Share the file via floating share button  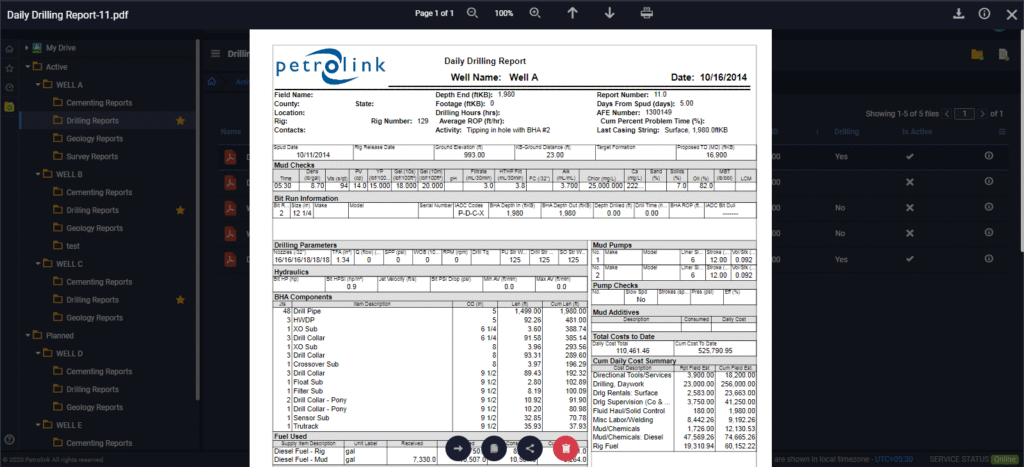pos(529,449)
